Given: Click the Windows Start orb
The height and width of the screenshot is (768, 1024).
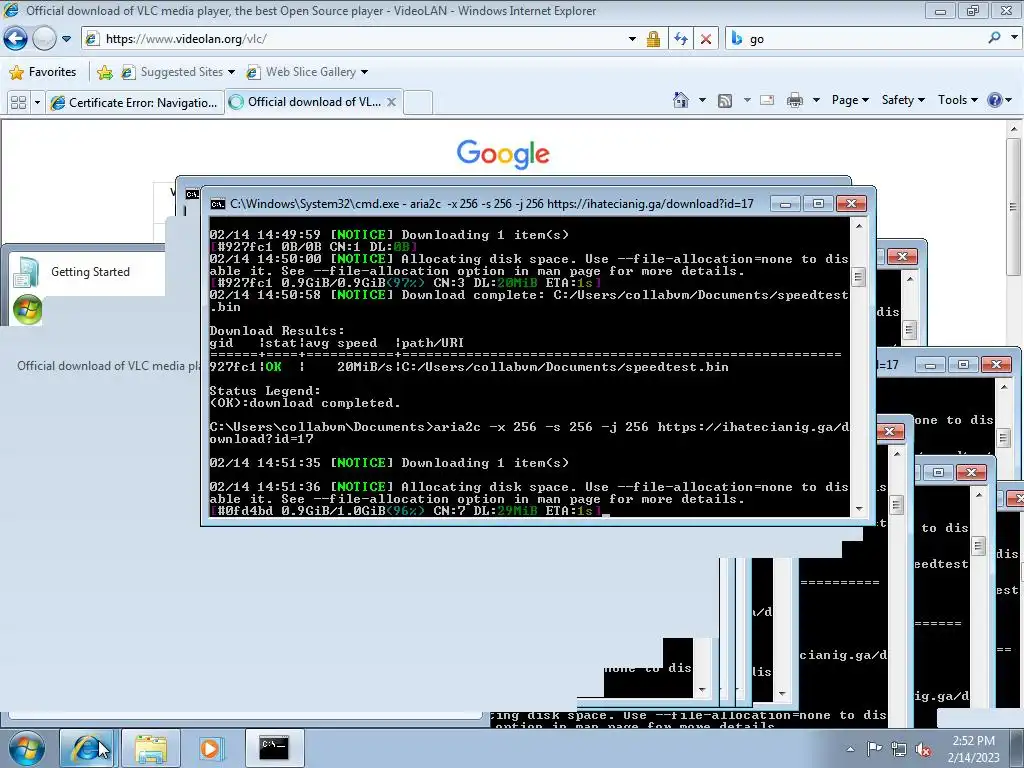Looking at the screenshot, I should [x=26, y=748].
